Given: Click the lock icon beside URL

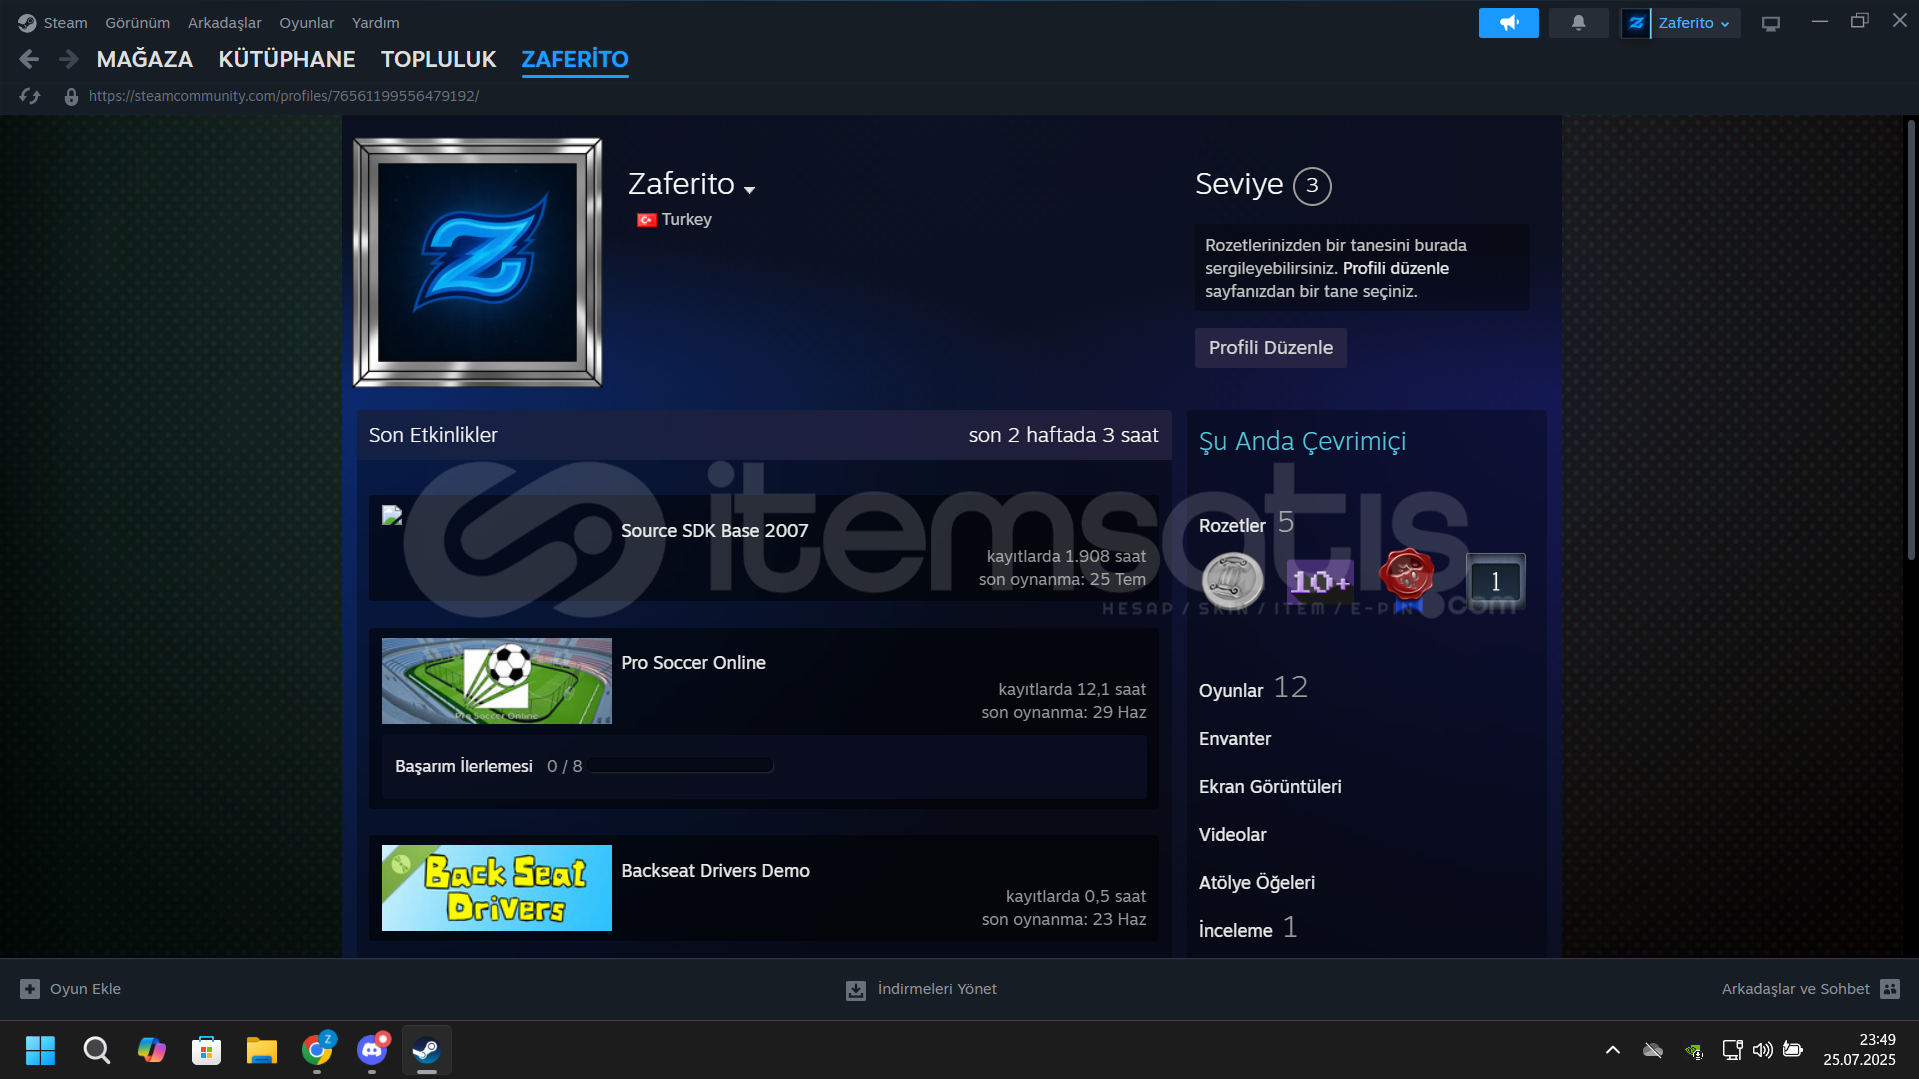Looking at the screenshot, I should 71,97.
